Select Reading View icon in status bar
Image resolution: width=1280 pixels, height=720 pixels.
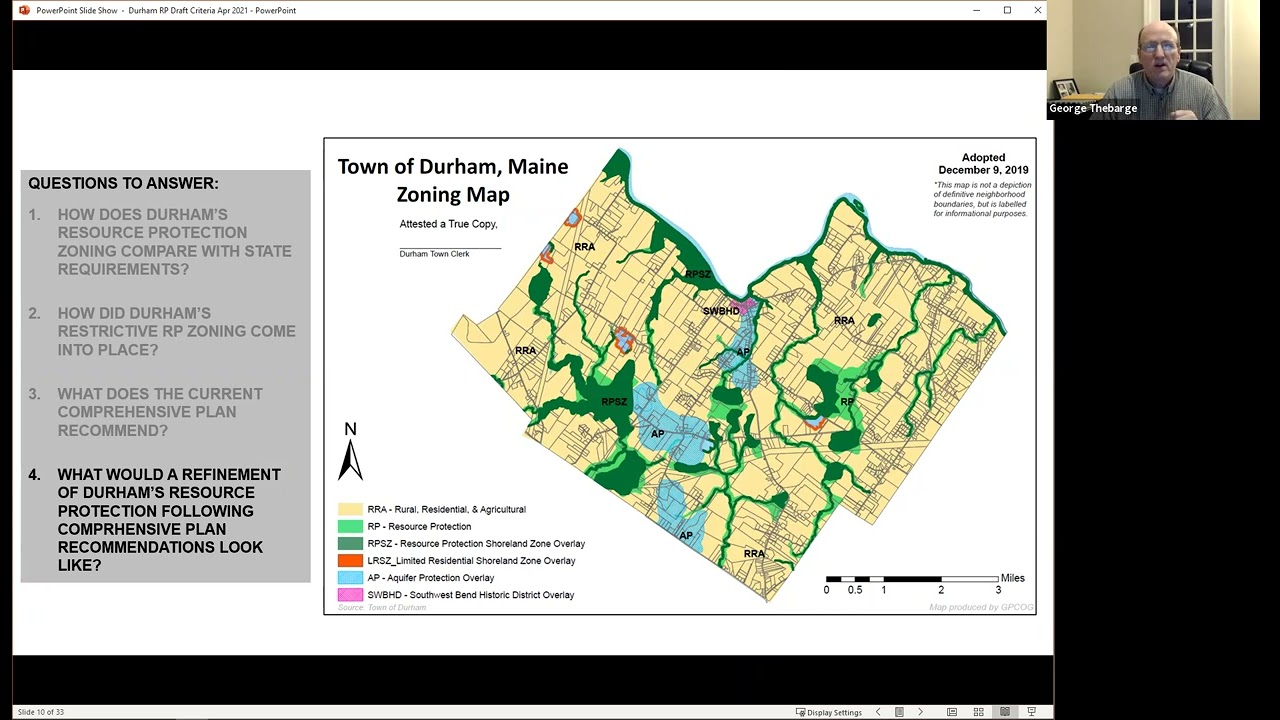1005,712
